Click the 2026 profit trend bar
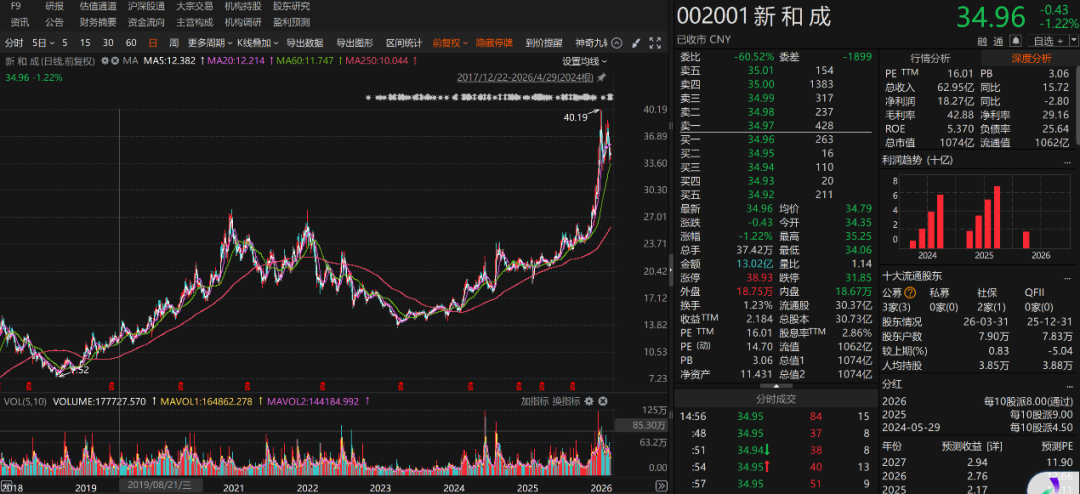 [x=1026, y=240]
